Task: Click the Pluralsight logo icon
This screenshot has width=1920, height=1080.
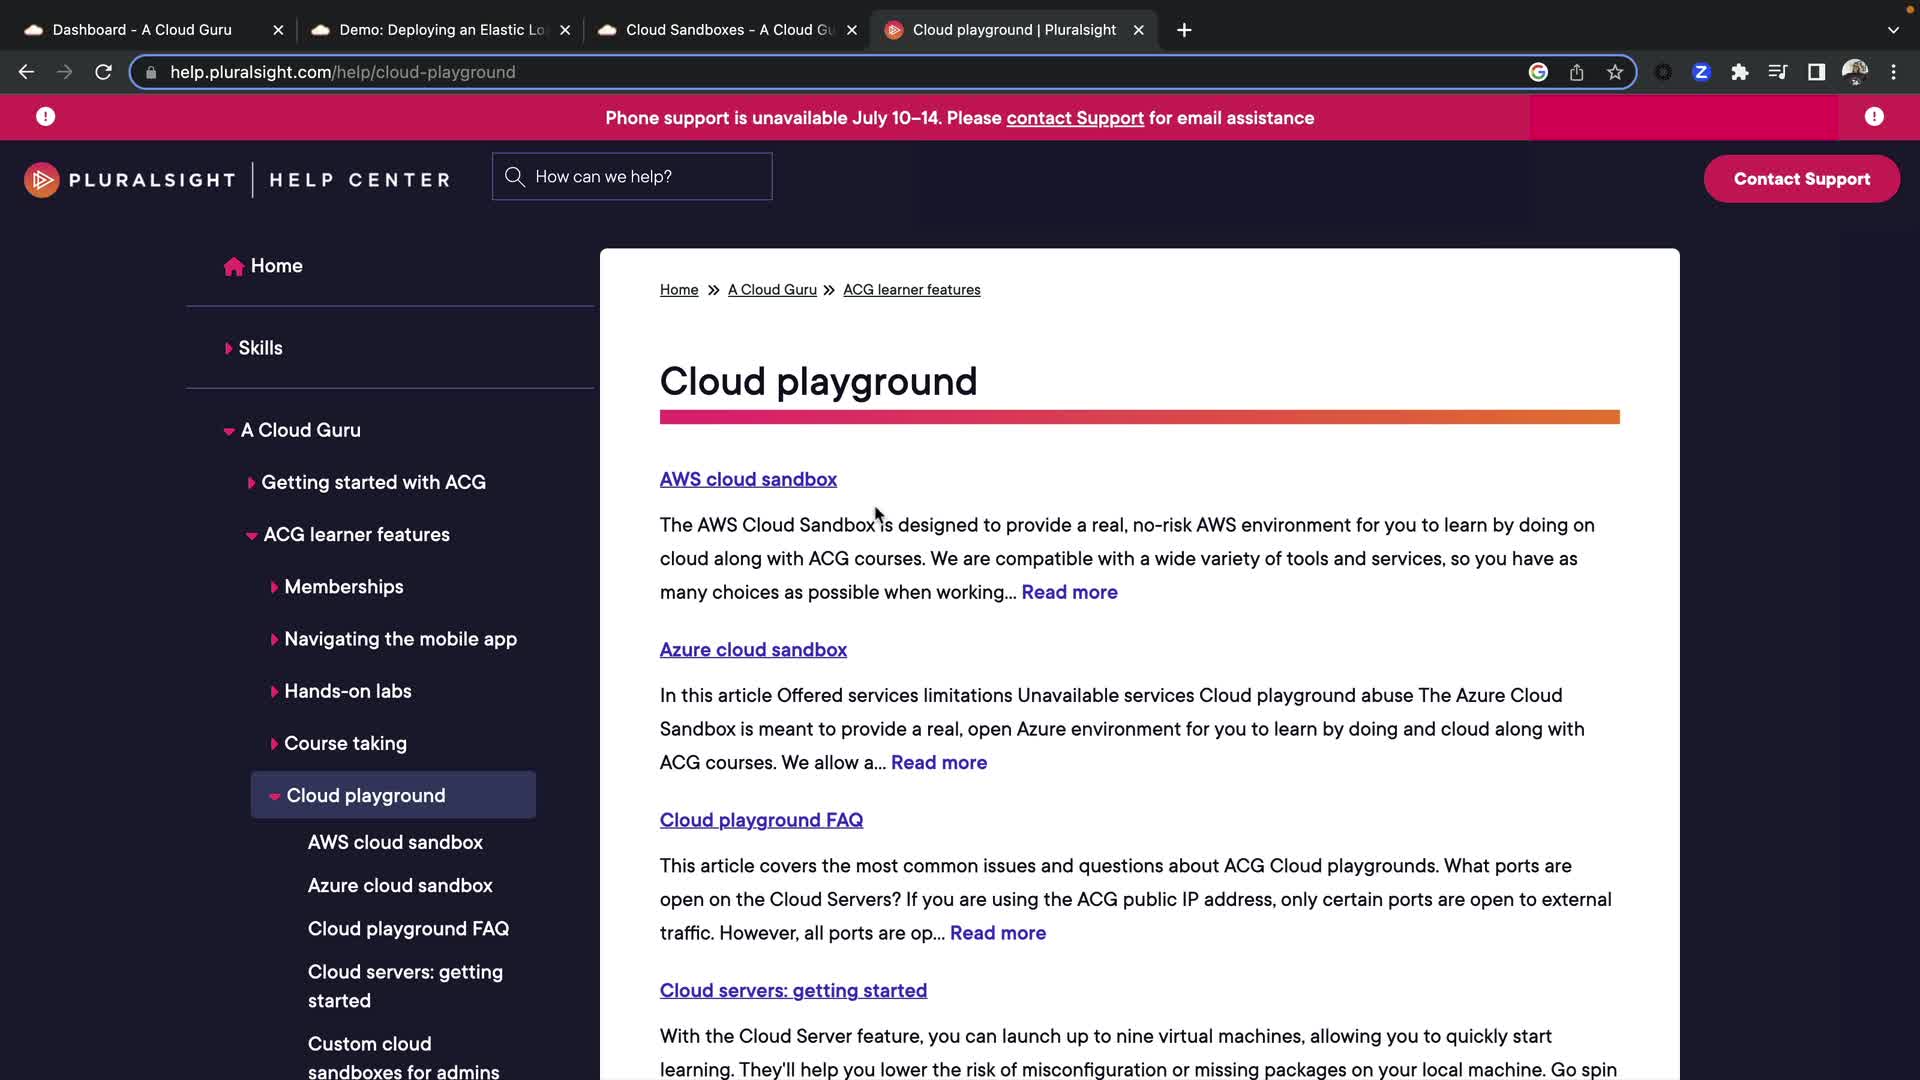Action: [42, 180]
